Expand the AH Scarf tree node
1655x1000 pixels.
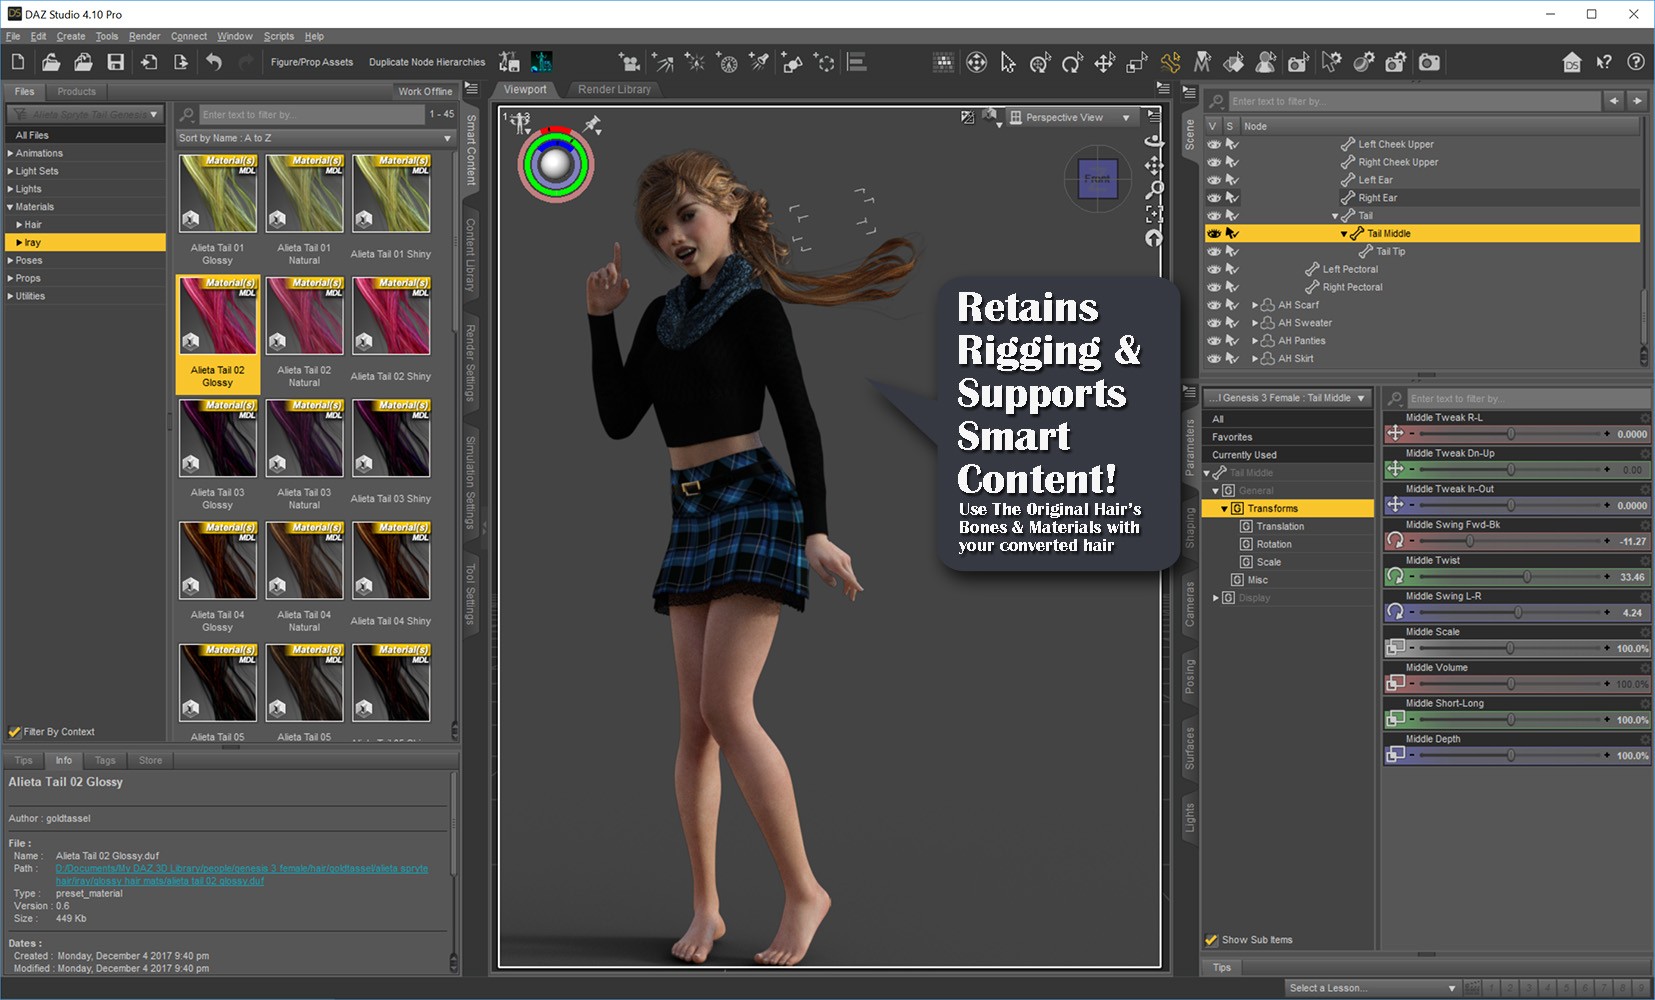pyautogui.click(x=1255, y=305)
